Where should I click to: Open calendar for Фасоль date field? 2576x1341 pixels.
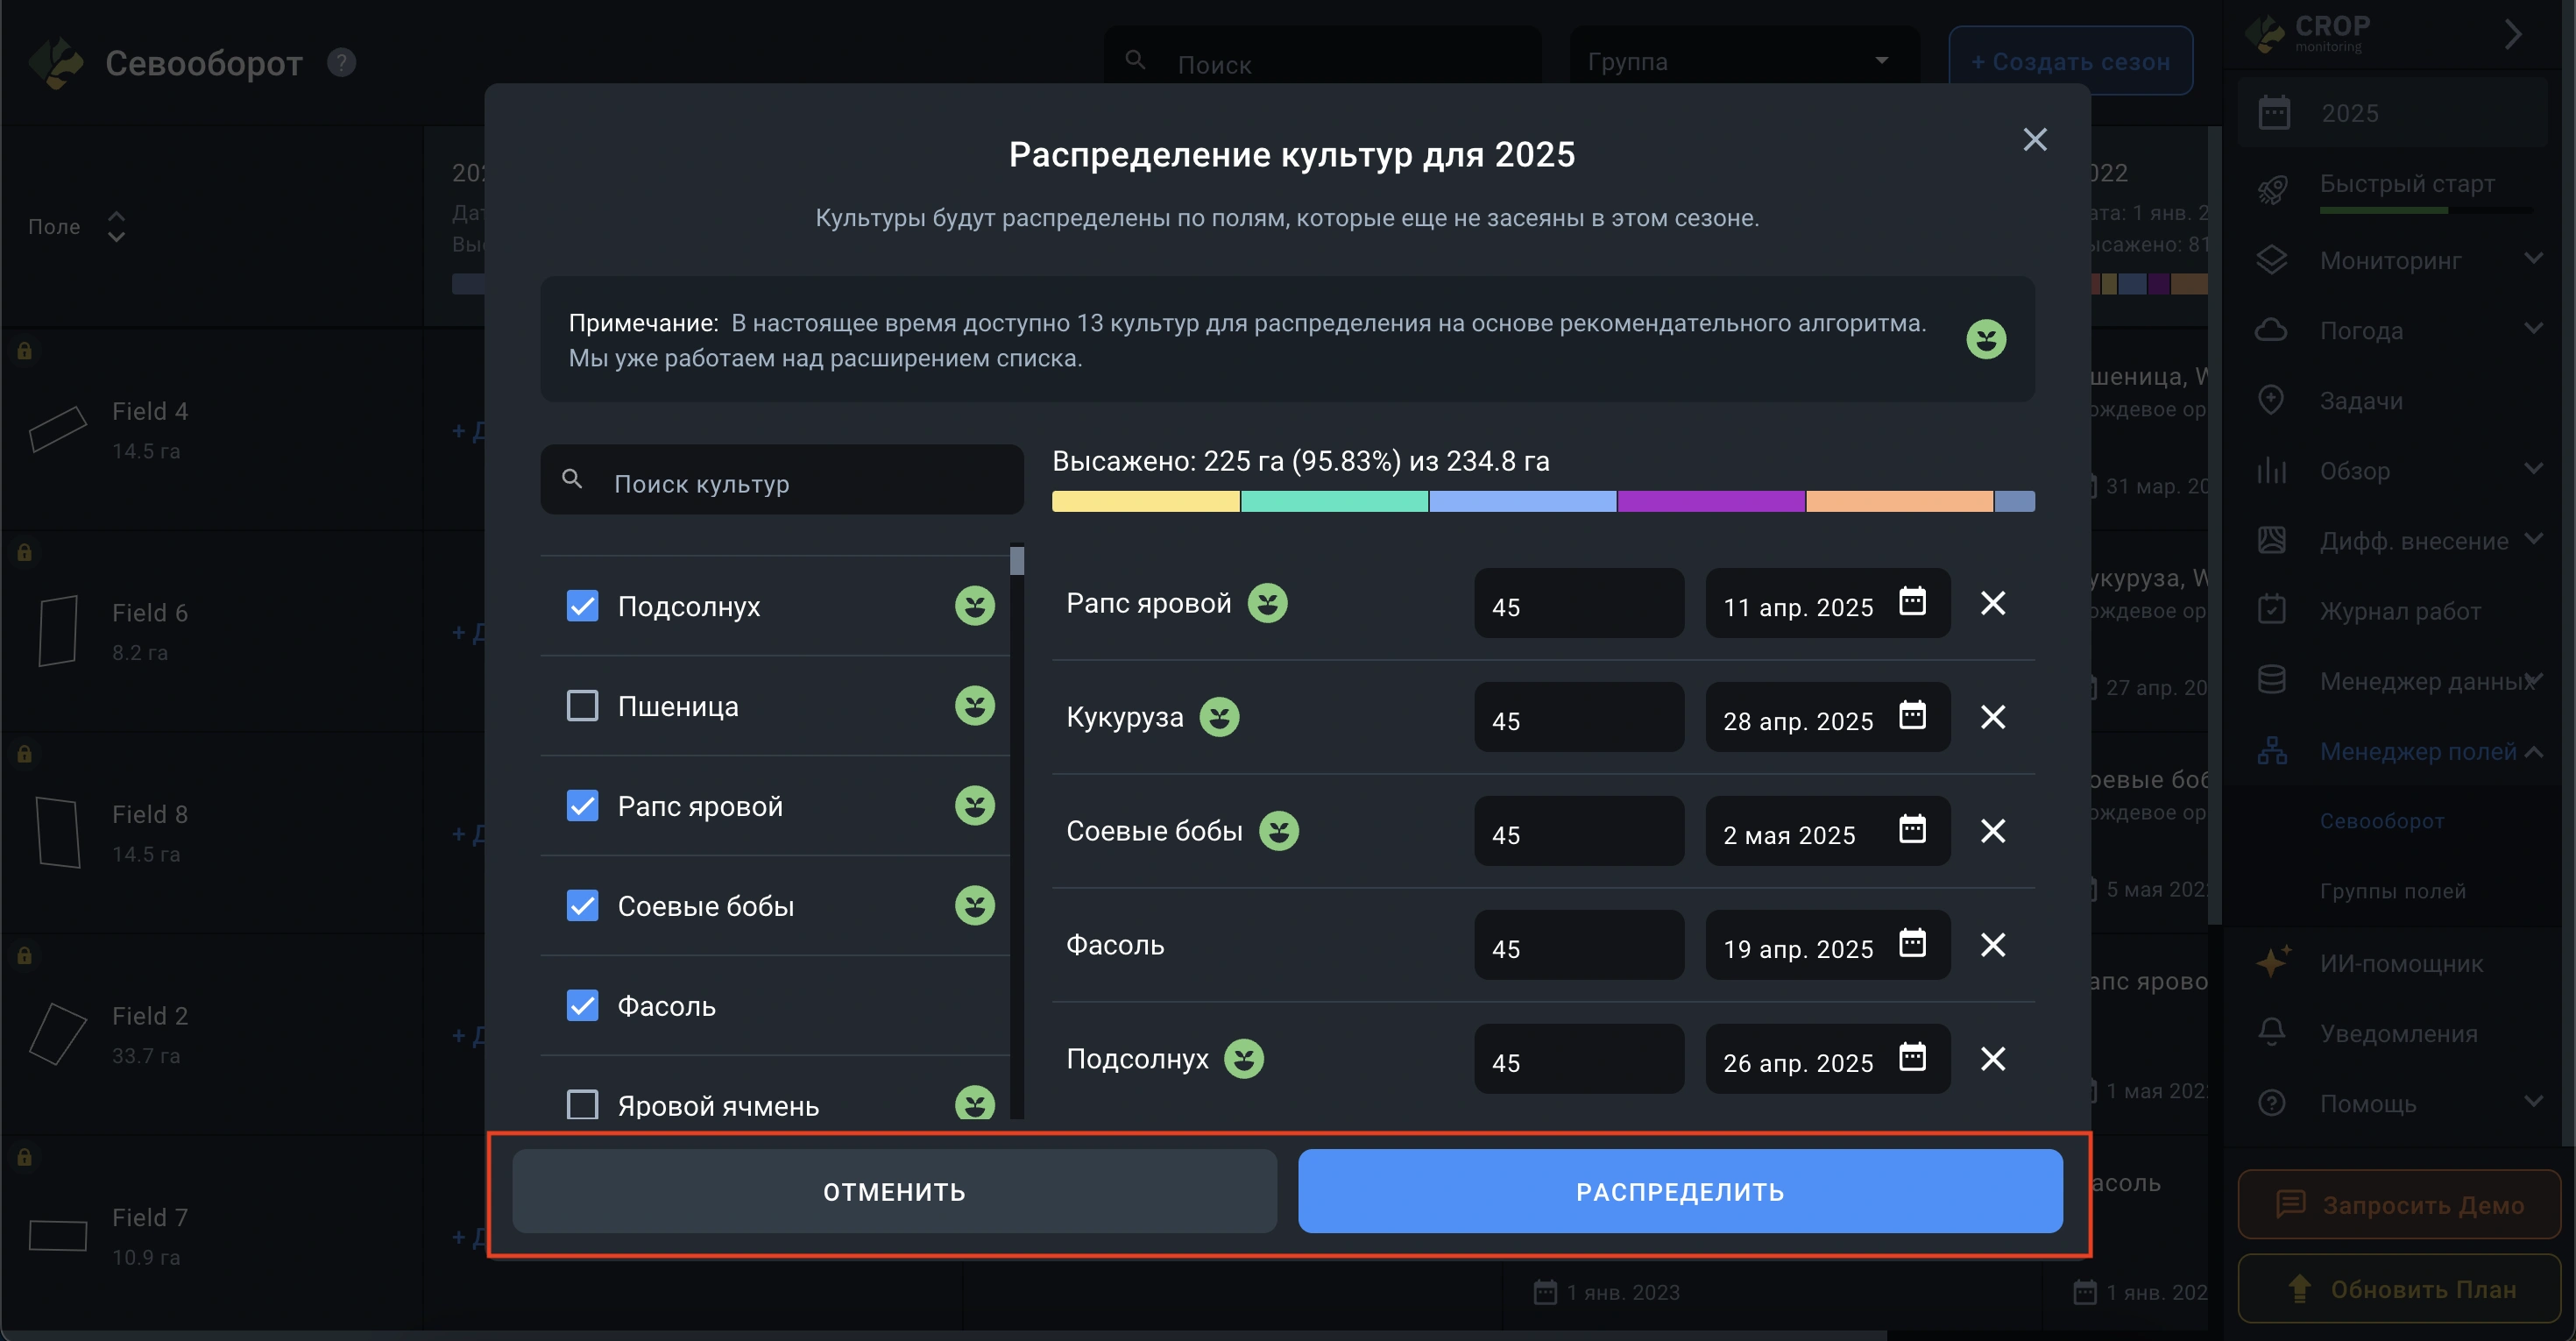[1911, 944]
